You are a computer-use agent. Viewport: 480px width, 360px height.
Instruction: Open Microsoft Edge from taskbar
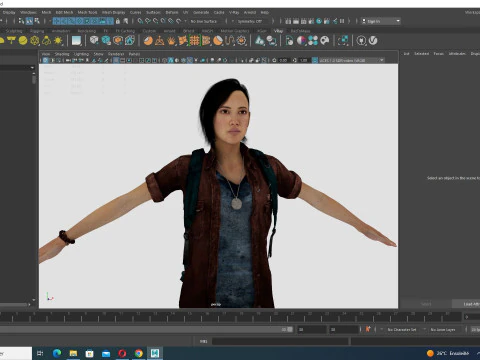pyautogui.click(x=57, y=353)
